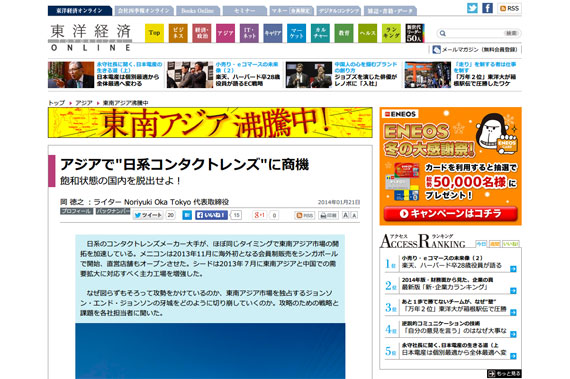The height and width of the screenshot is (379, 570).
Task: Open ranking 4 「自分の意見を言う」 article
Action: pos(454,331)
